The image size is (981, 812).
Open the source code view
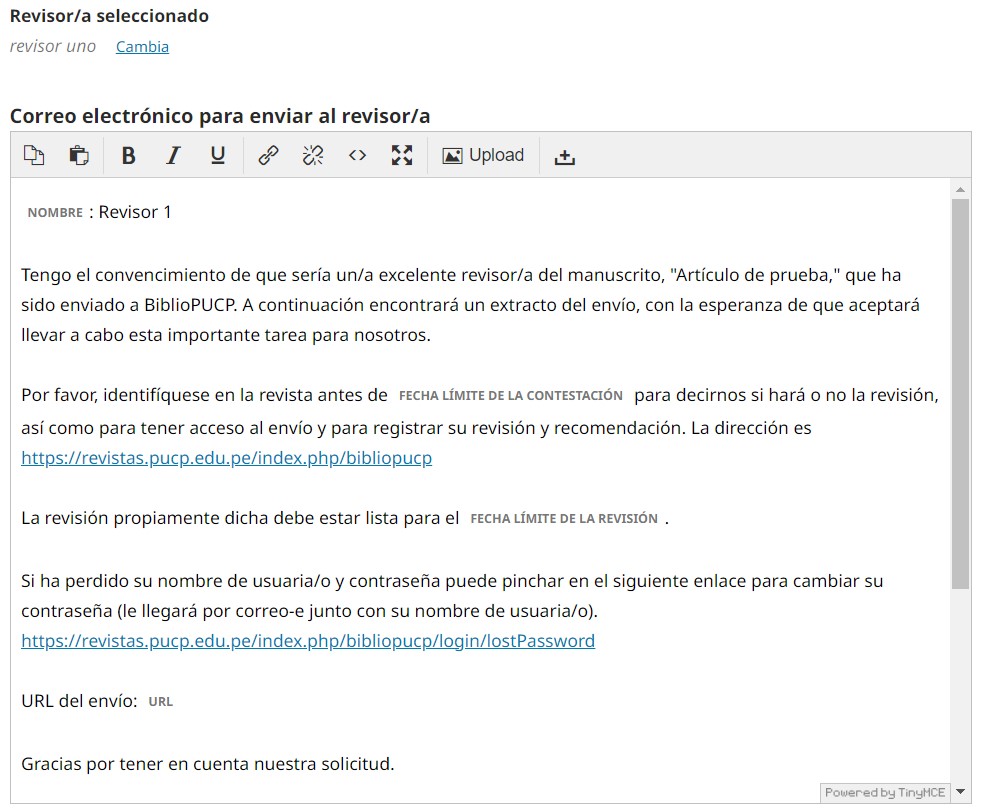pos(357,155)
